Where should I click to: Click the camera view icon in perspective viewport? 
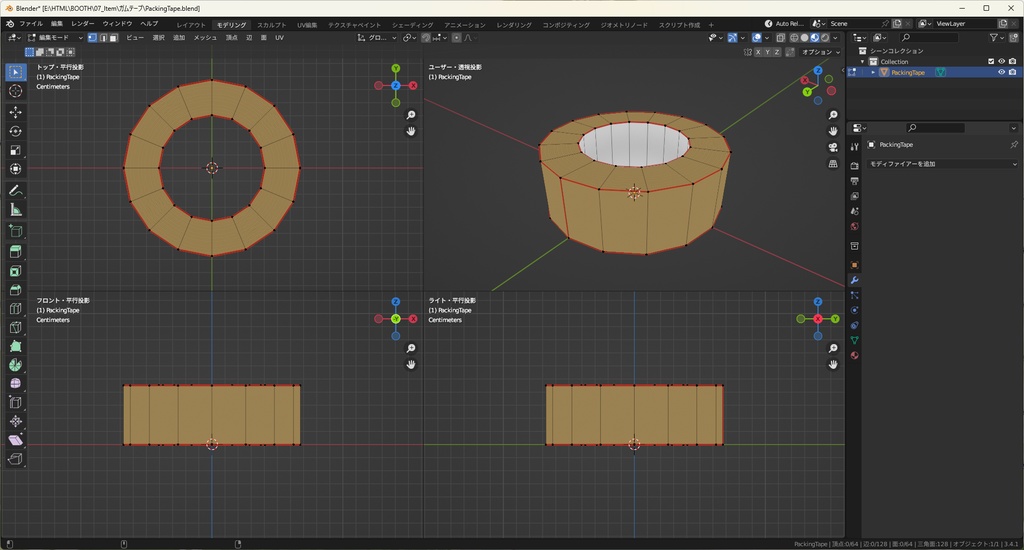click(833, 147)
